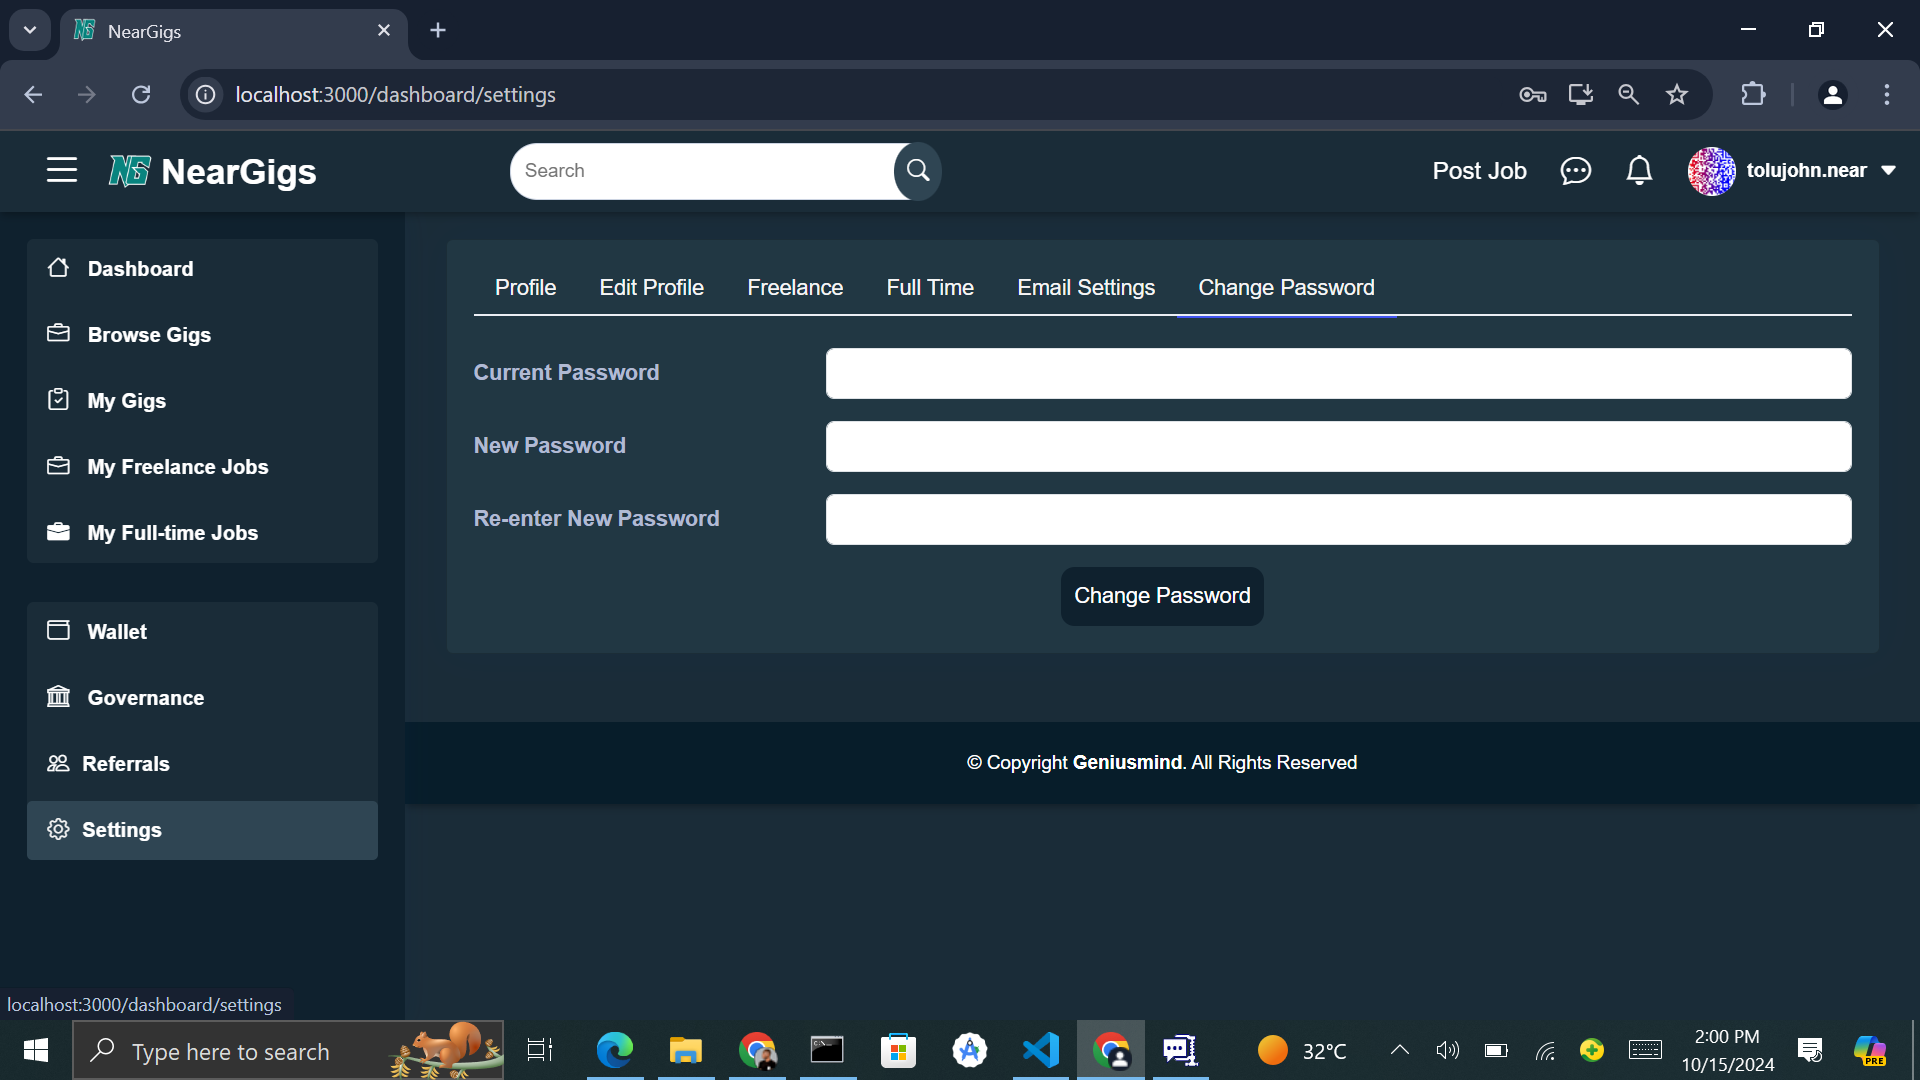Select the Freelance tab
The height and width of the screenshot is (1080, 1920).
795,288
